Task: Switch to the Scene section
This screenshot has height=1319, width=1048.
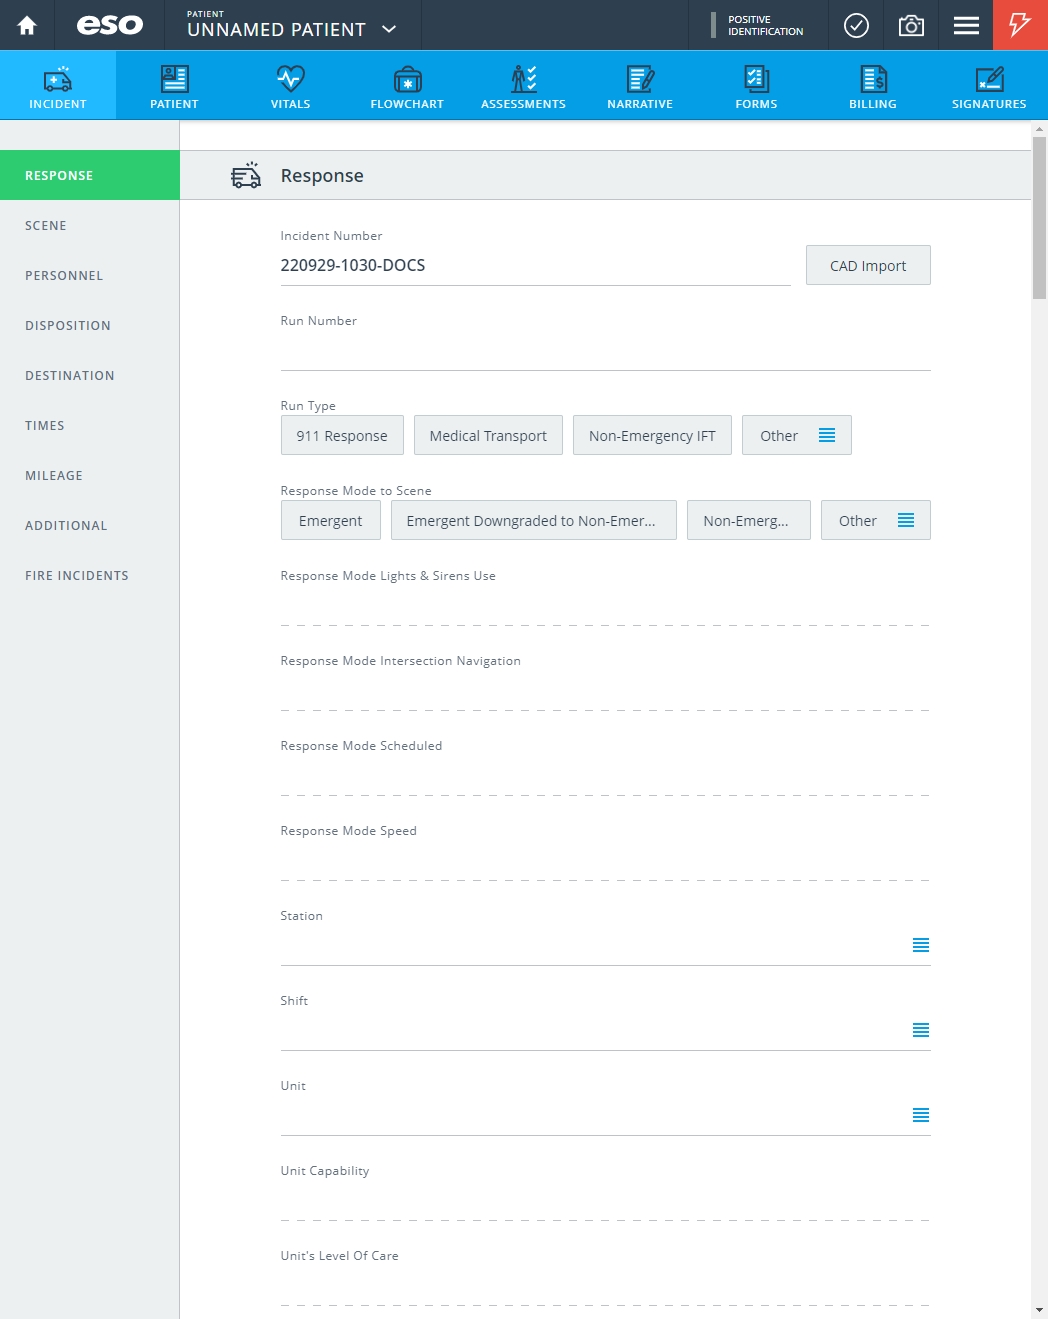Action: coord(46,225)
